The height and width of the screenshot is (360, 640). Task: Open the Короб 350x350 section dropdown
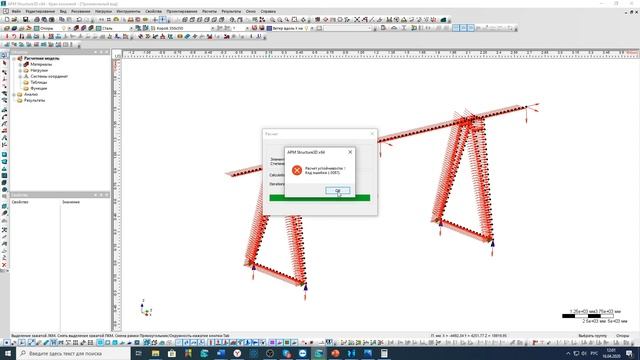click(x=213, y=28)
